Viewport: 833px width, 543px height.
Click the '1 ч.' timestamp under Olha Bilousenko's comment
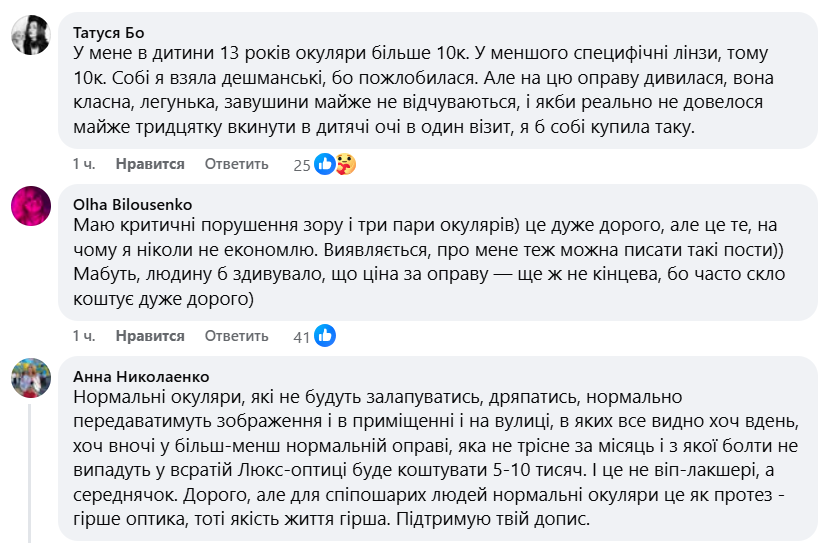83,337
